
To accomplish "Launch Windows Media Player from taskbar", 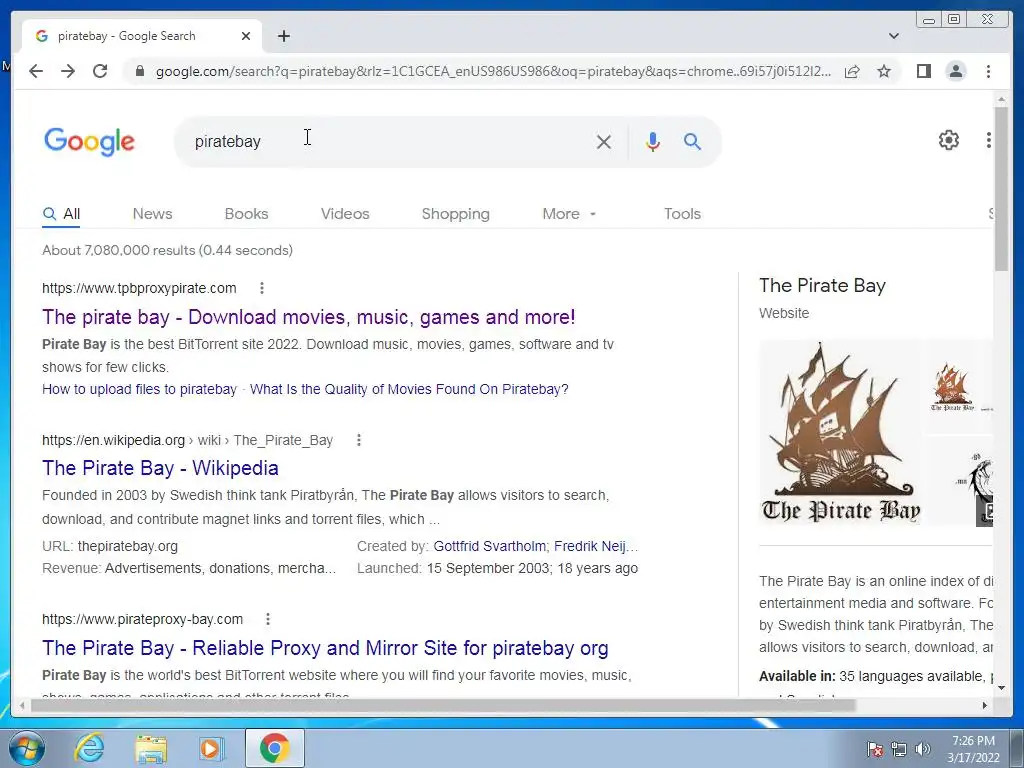I will pyautogui.click(x=210, y=748).
